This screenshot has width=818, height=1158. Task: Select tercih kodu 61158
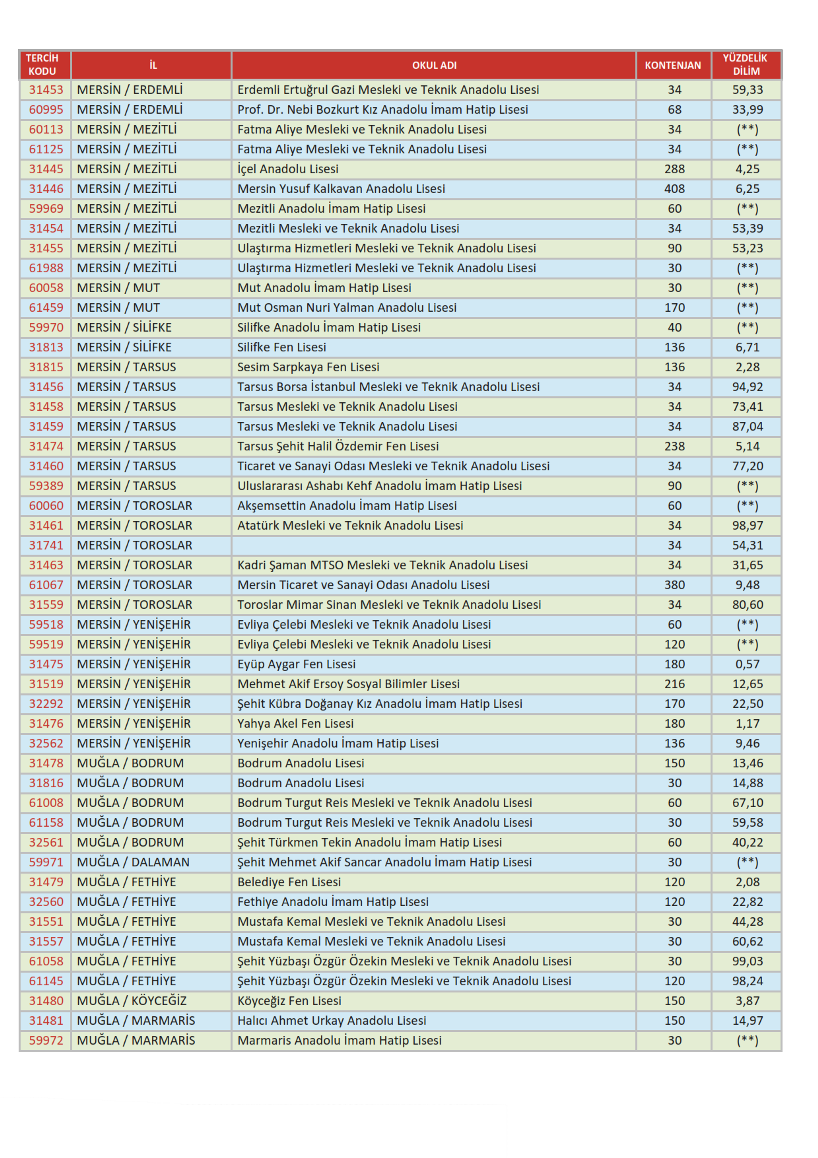point(47,823)
